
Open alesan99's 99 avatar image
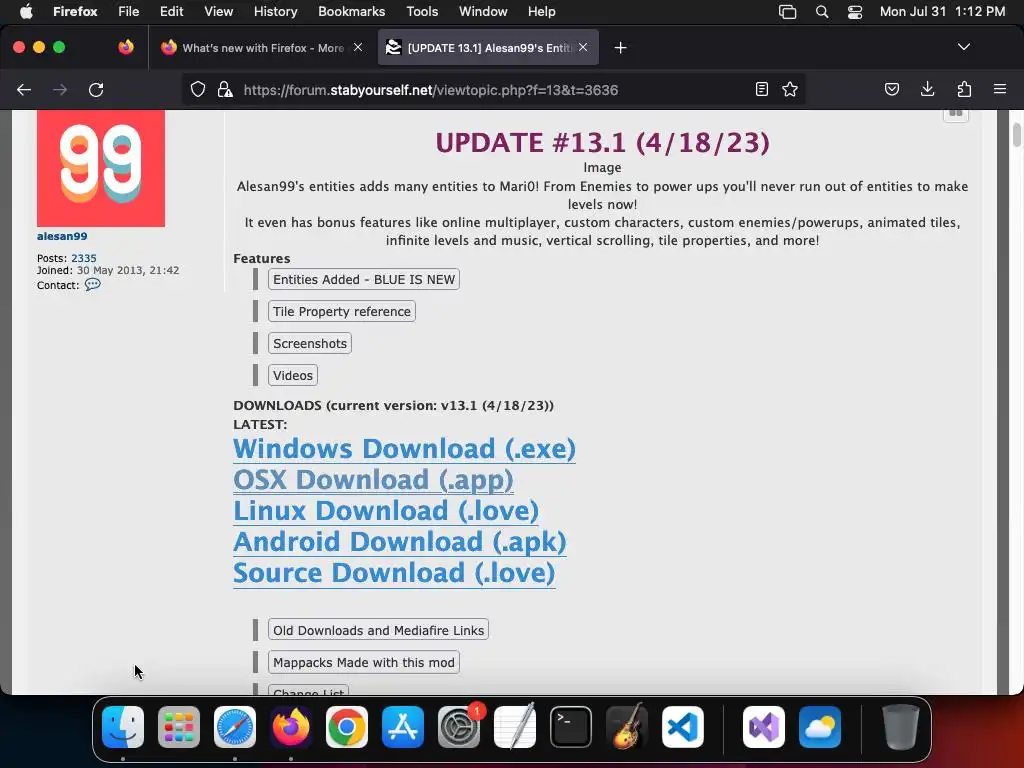point(101,168)
